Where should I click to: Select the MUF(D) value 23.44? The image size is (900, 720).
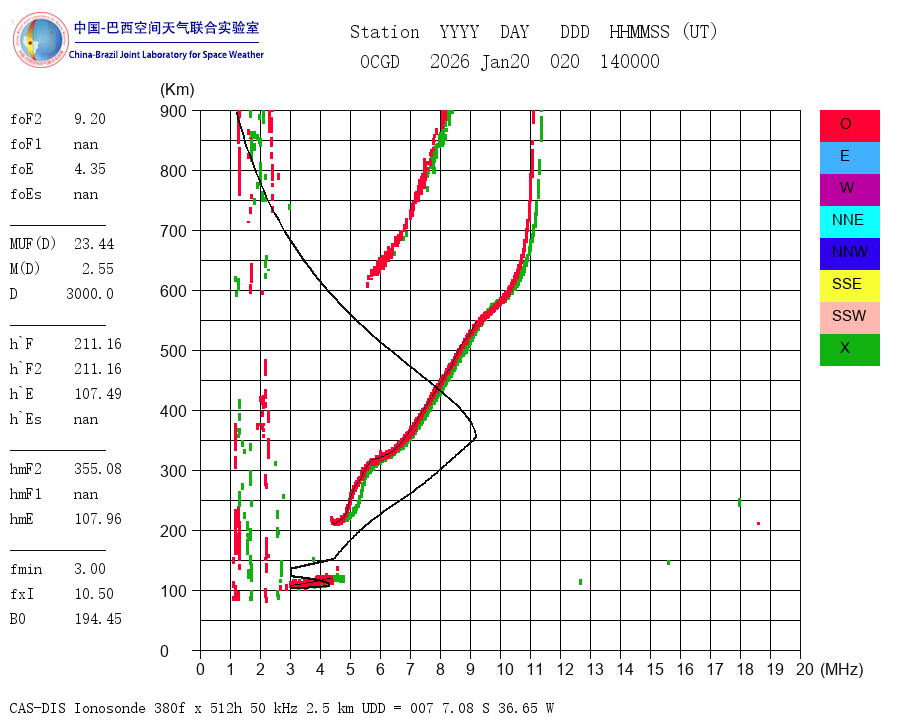tap(94, 244)
